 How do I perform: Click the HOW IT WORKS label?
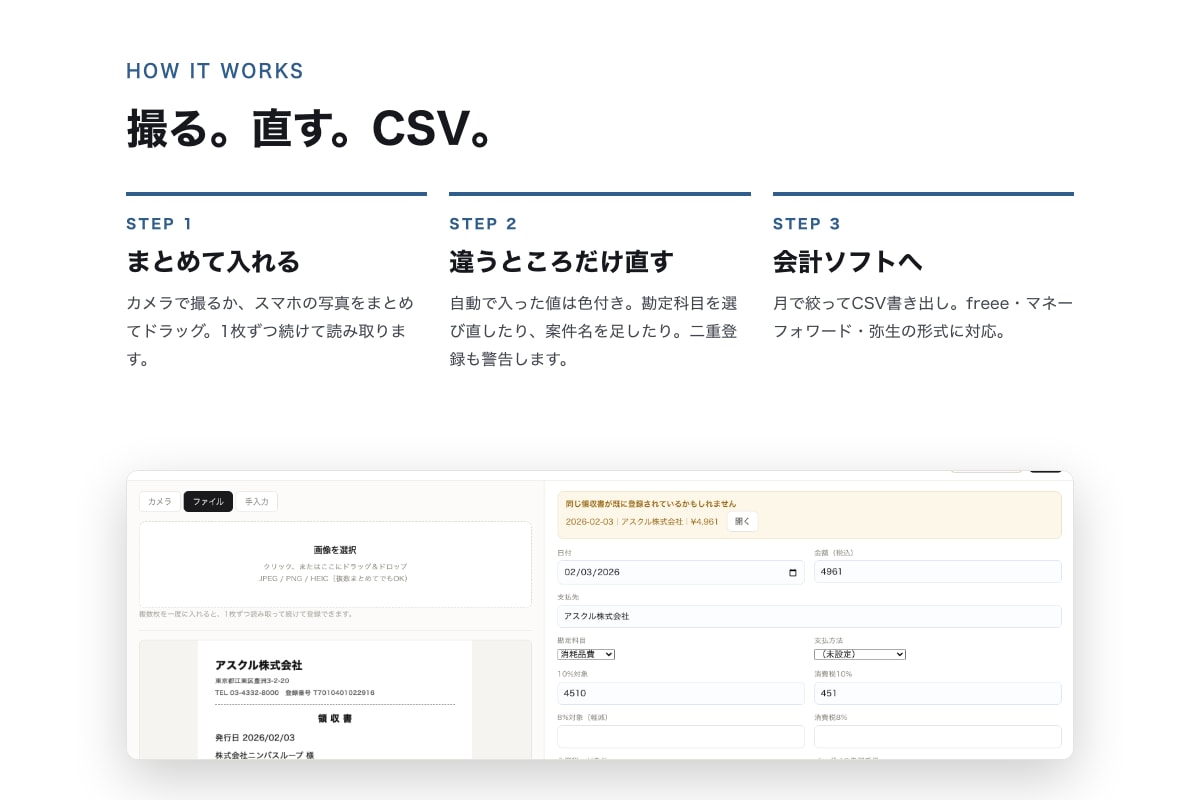(215, 71)
